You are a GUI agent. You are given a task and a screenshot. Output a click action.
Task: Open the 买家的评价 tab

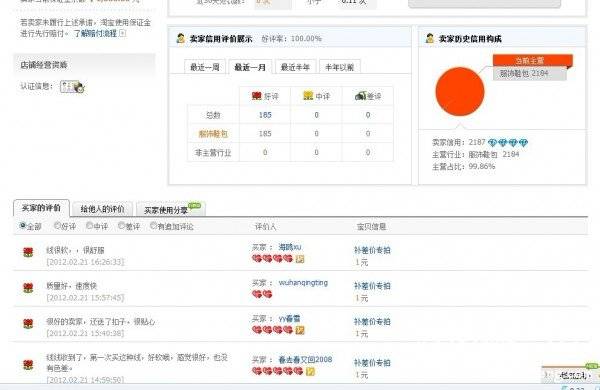pyautogui.click(x=41, y=208)
